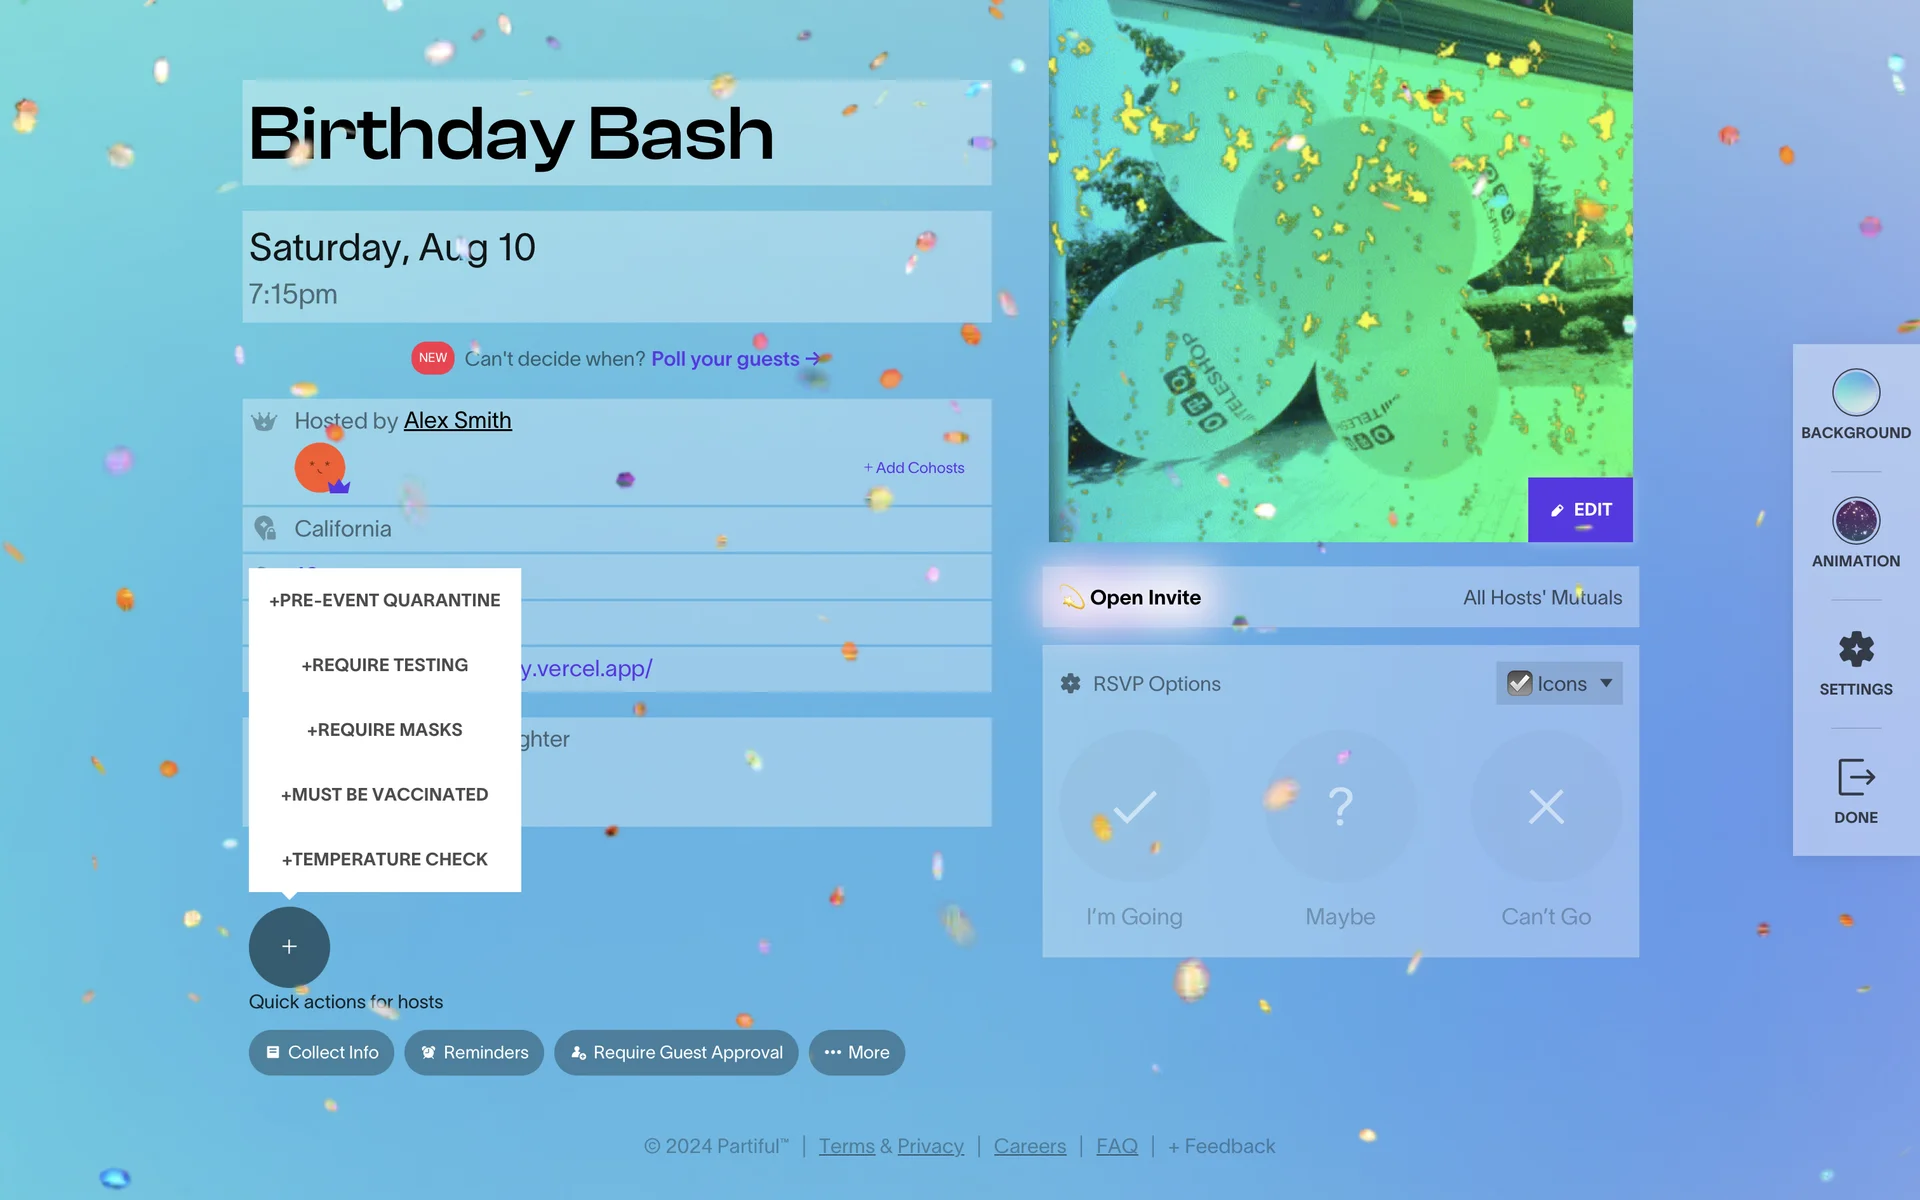Select the Maybe question mark icon
The width and height of the screenshot is (1920, 1200).
pyautogui.click(x=1340, y=806)
